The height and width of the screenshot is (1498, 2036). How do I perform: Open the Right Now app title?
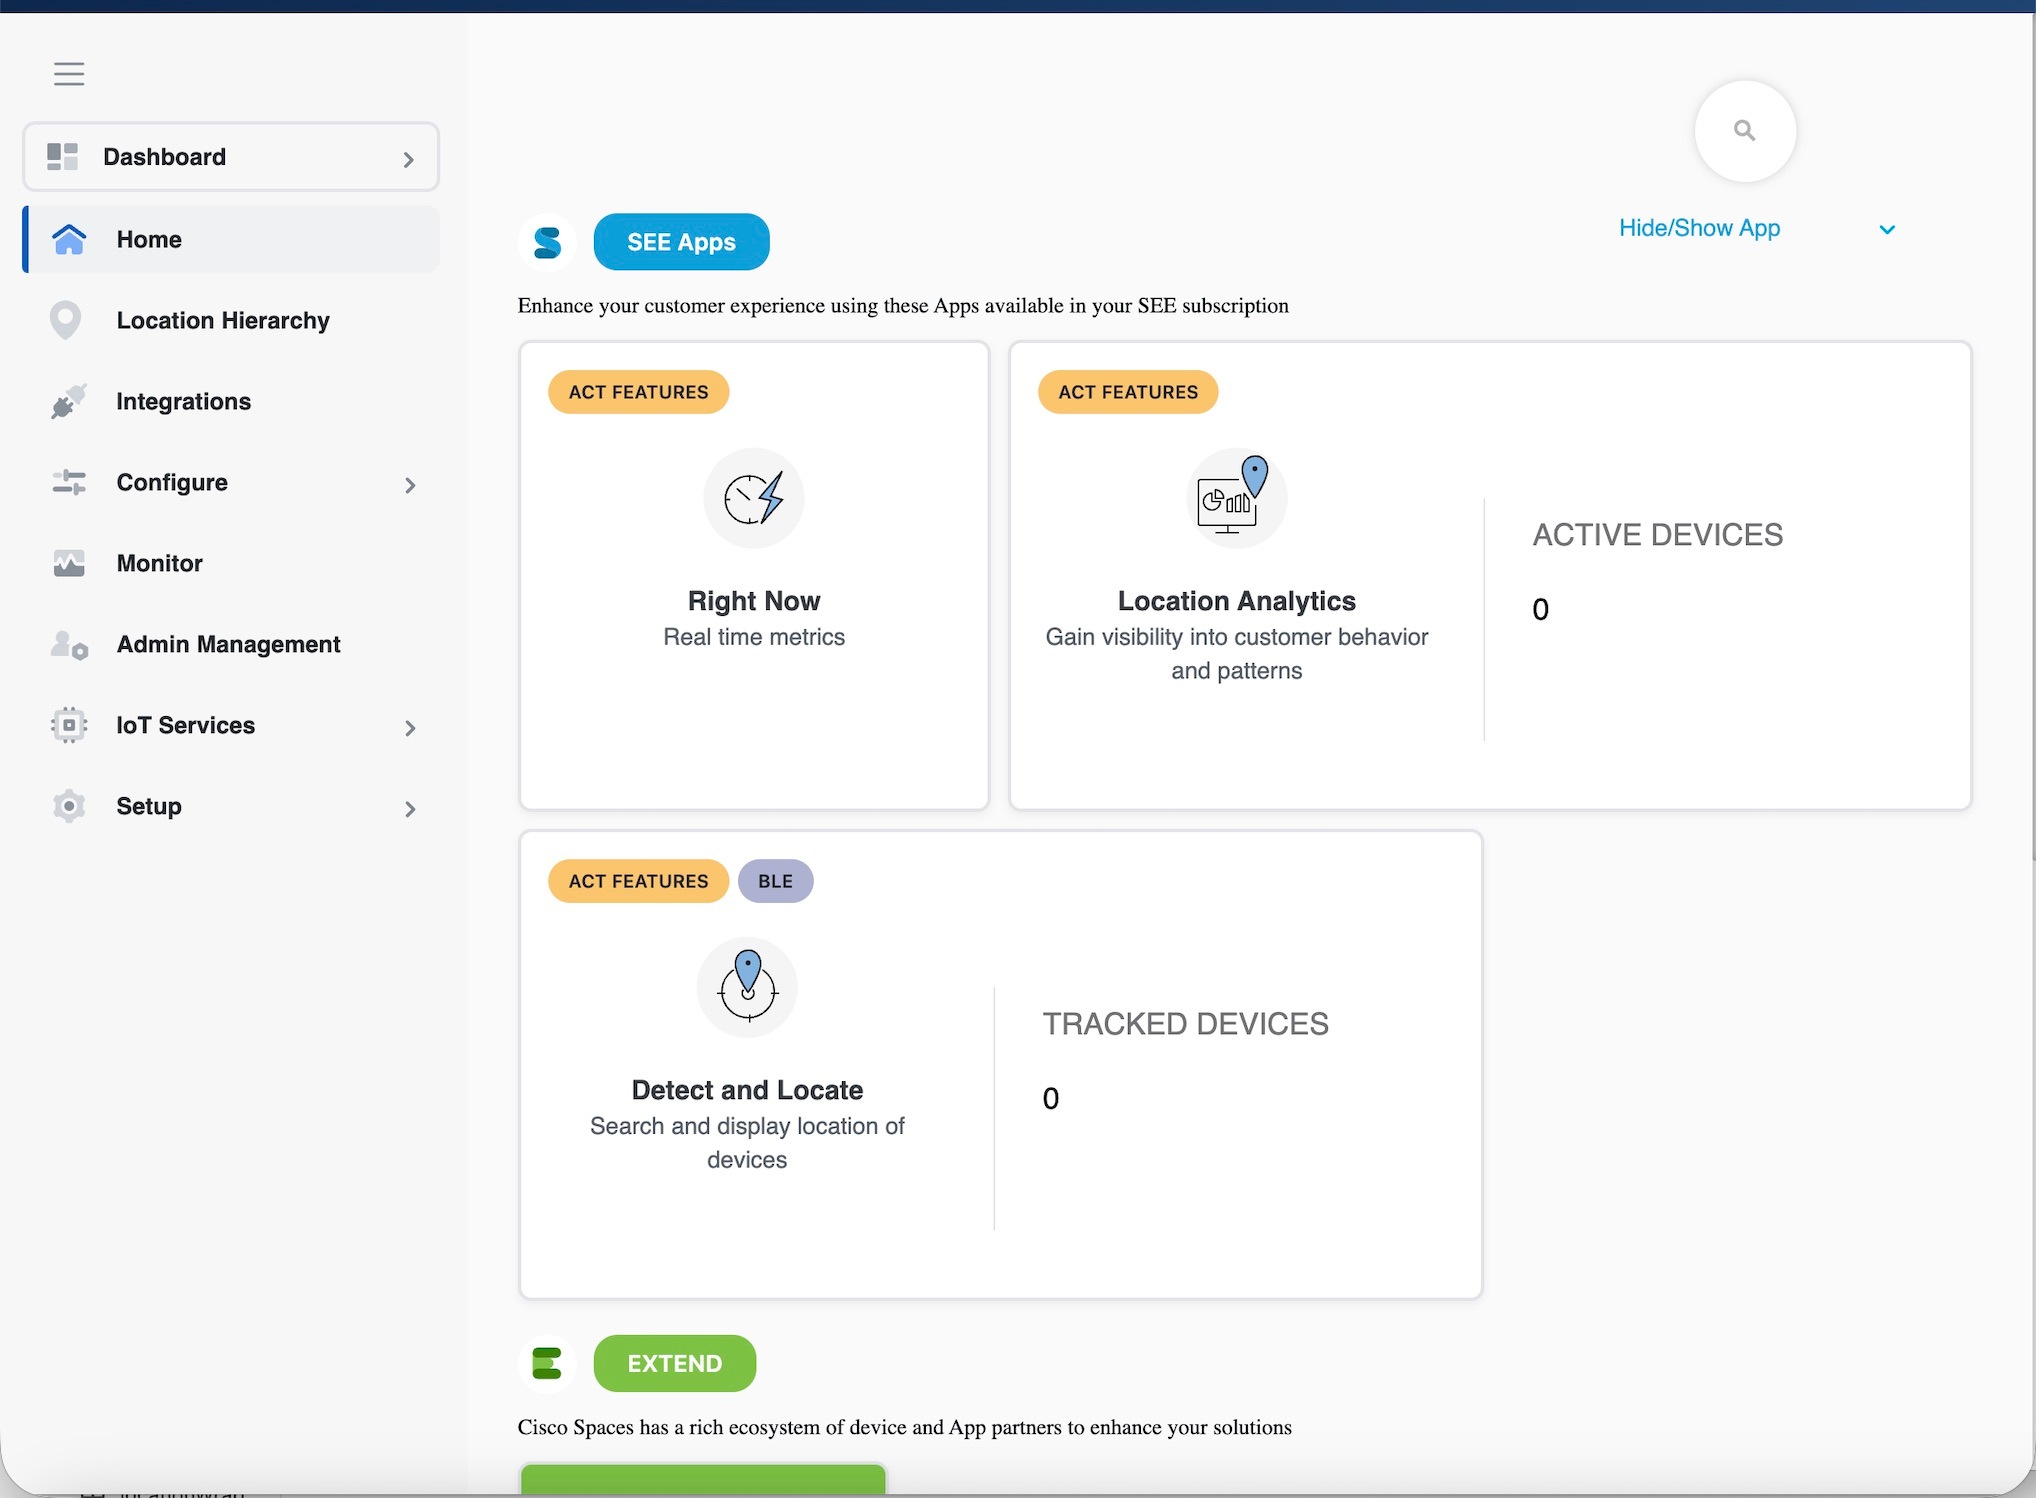[753, 600]
